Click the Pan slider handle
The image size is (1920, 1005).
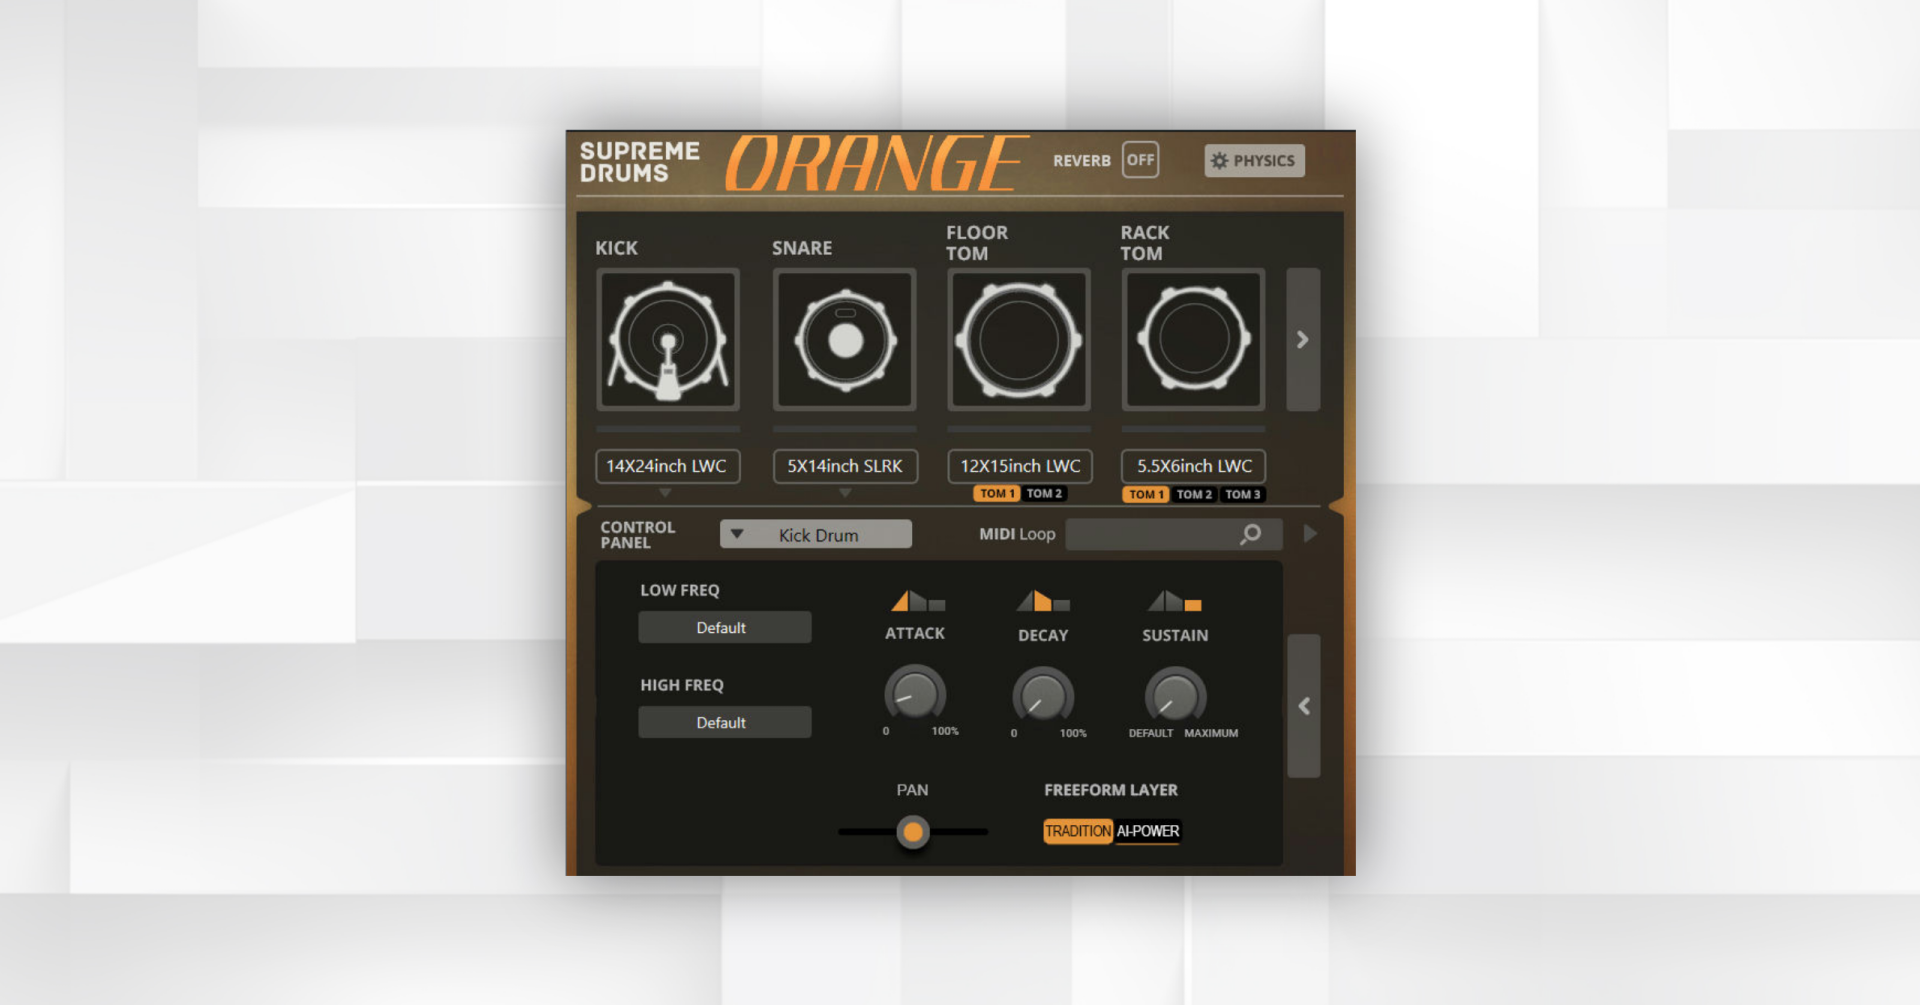point(913,831)
